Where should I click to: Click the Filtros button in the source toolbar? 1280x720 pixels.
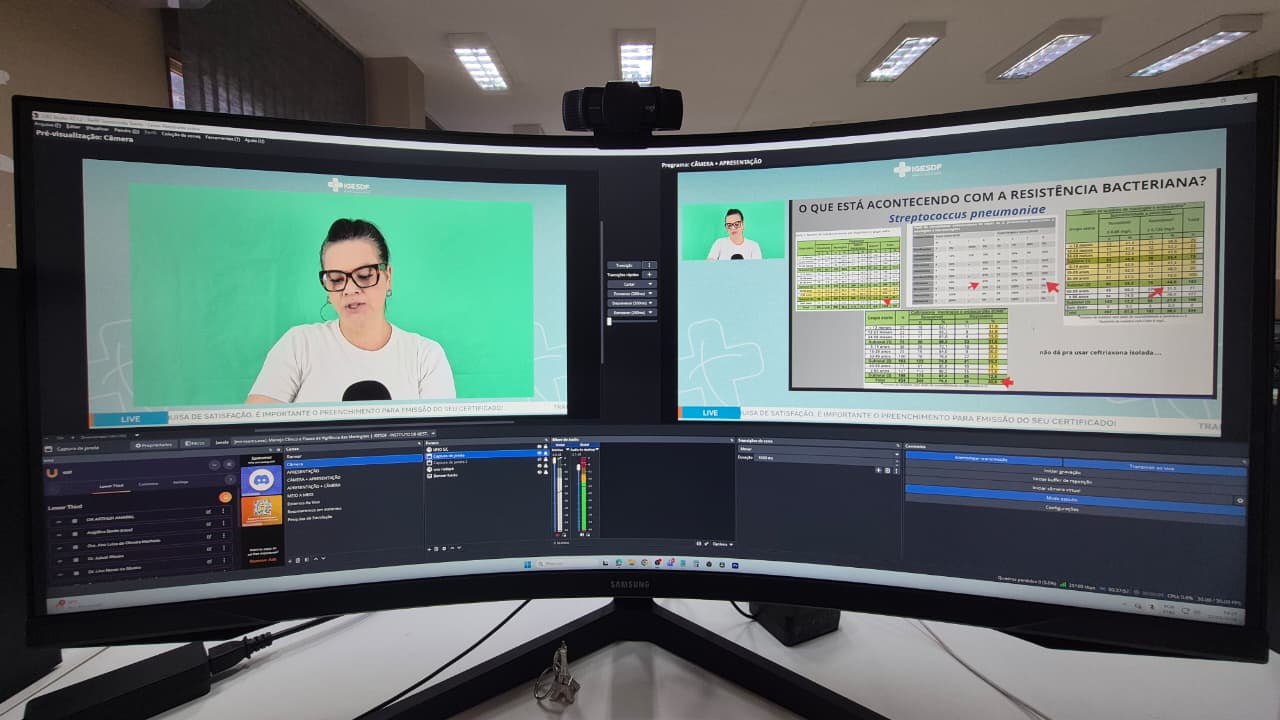coord(195,442)
